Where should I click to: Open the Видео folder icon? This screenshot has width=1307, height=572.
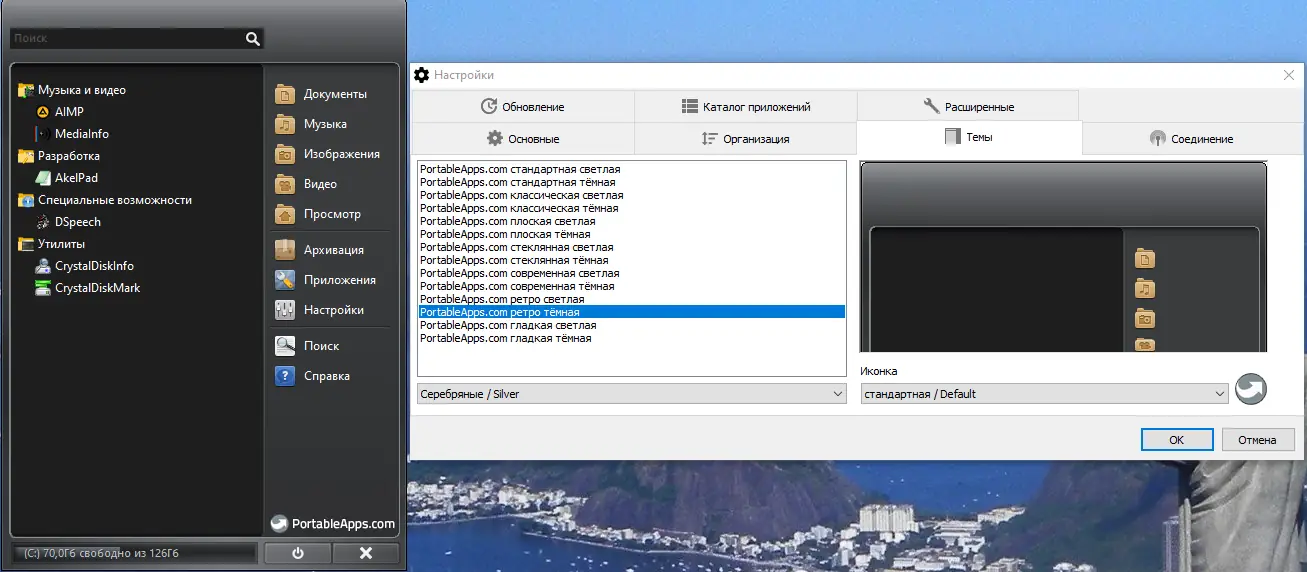click(x=285, y=184)
